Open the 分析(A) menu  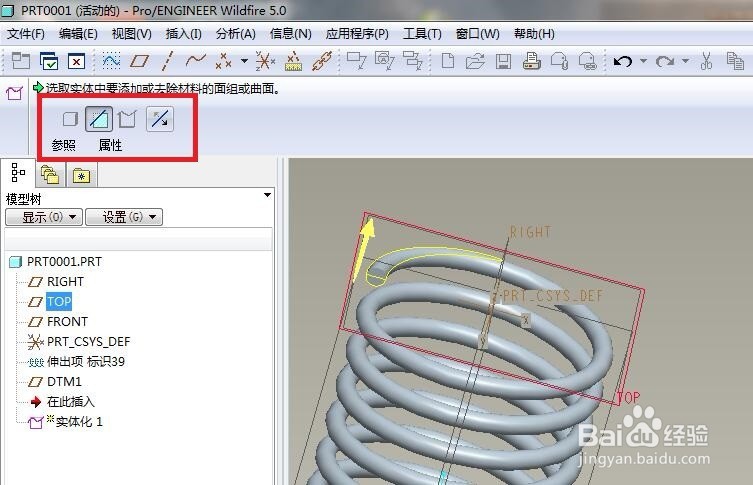pos(235,34)
